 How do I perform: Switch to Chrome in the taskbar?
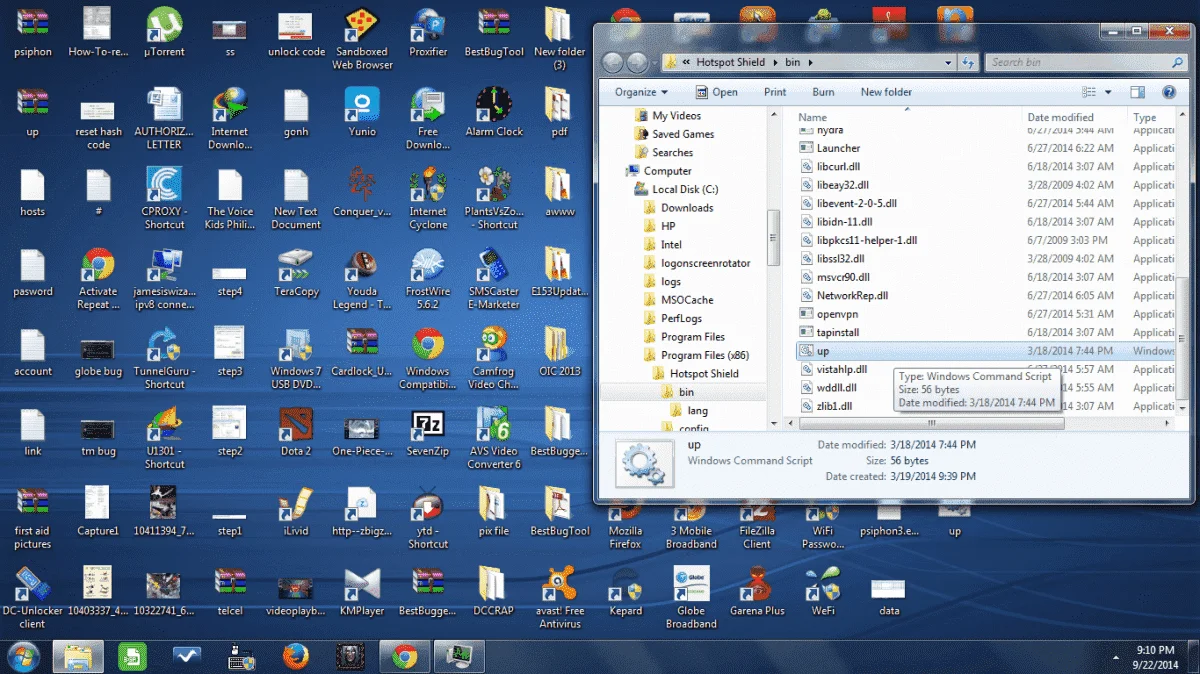tap(405, 656)
